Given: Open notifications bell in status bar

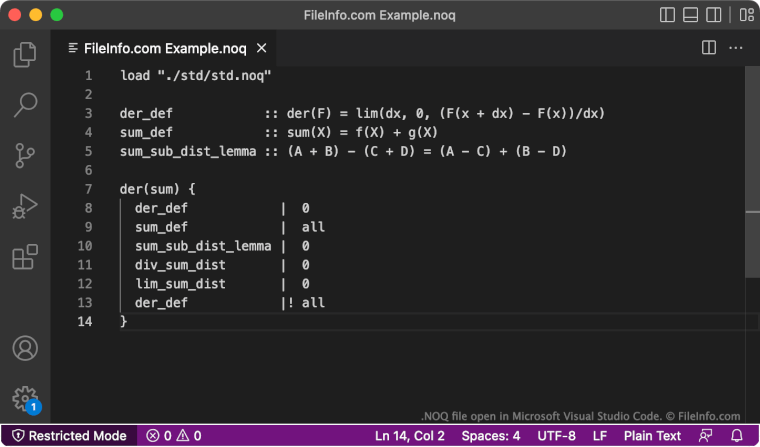Looking at the screenshot, I should click(737, 436).
